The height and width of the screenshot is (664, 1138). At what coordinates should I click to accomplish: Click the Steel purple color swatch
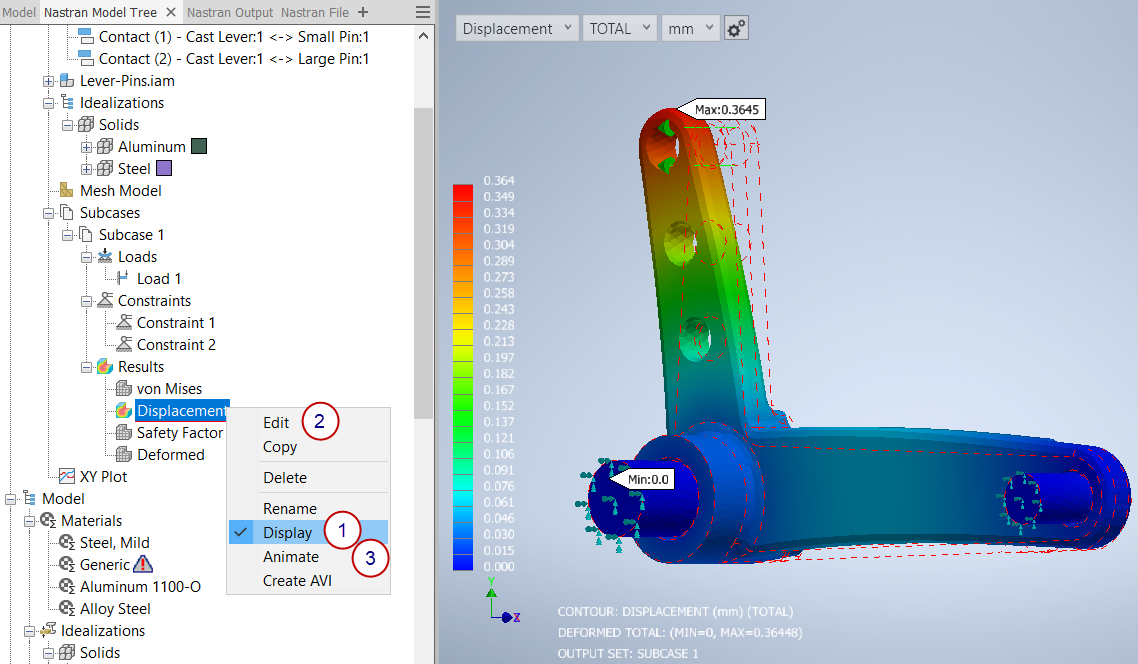[x=164, y=168]
